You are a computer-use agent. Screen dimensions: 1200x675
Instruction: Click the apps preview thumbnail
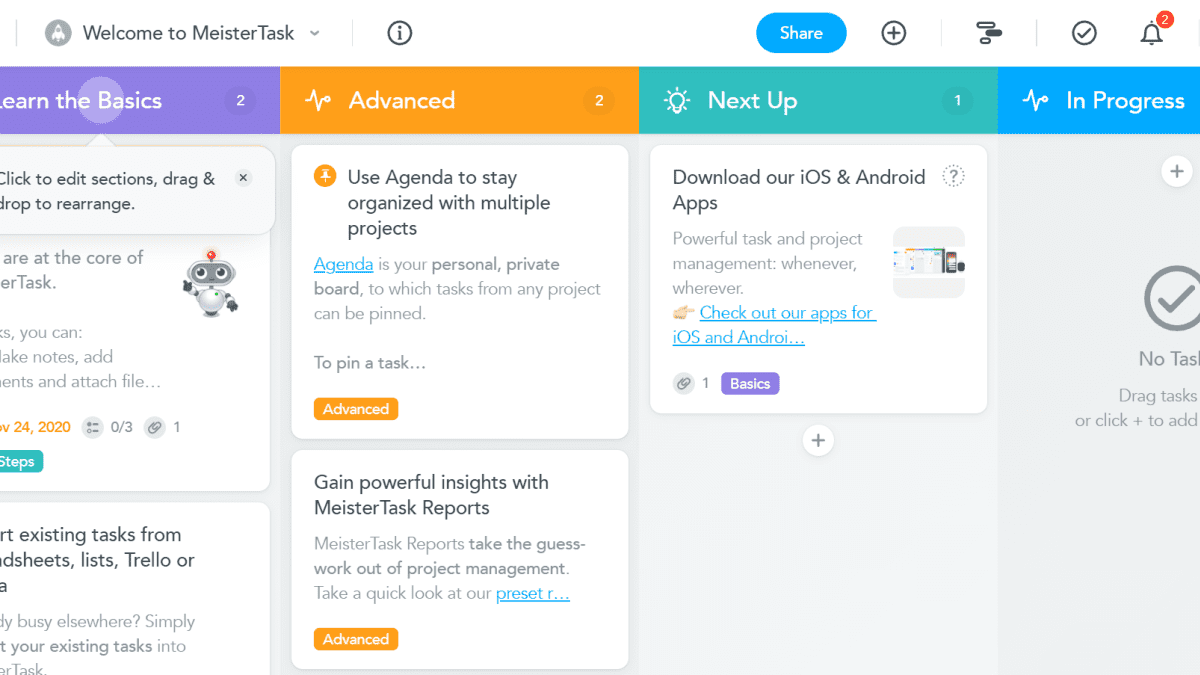tap(928, 262)
